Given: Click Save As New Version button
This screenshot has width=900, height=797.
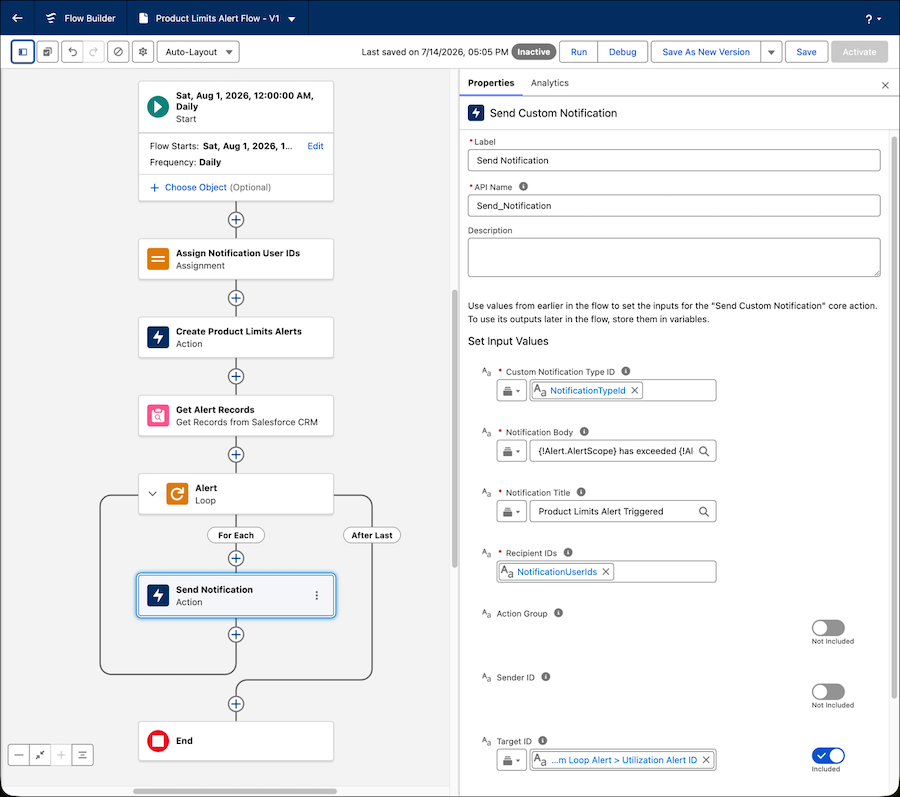Looking at the screenshot, I should tap(706, 52).
